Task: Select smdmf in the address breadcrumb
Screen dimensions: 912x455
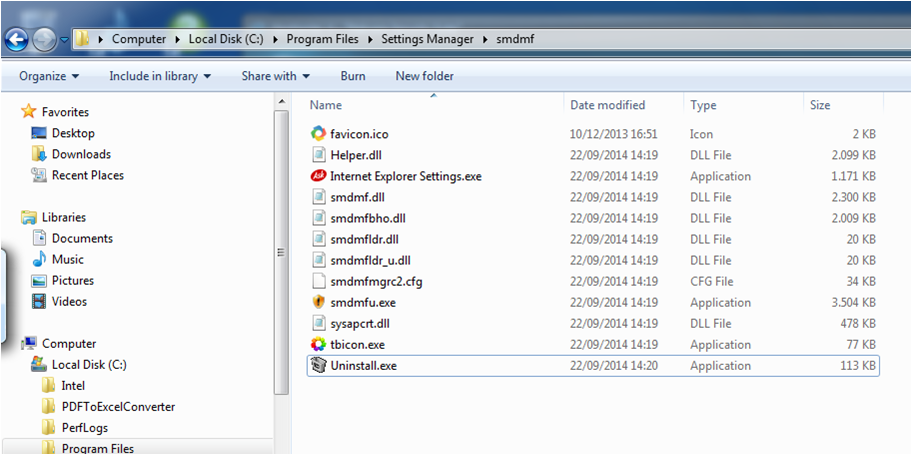Action: (515, 39)
